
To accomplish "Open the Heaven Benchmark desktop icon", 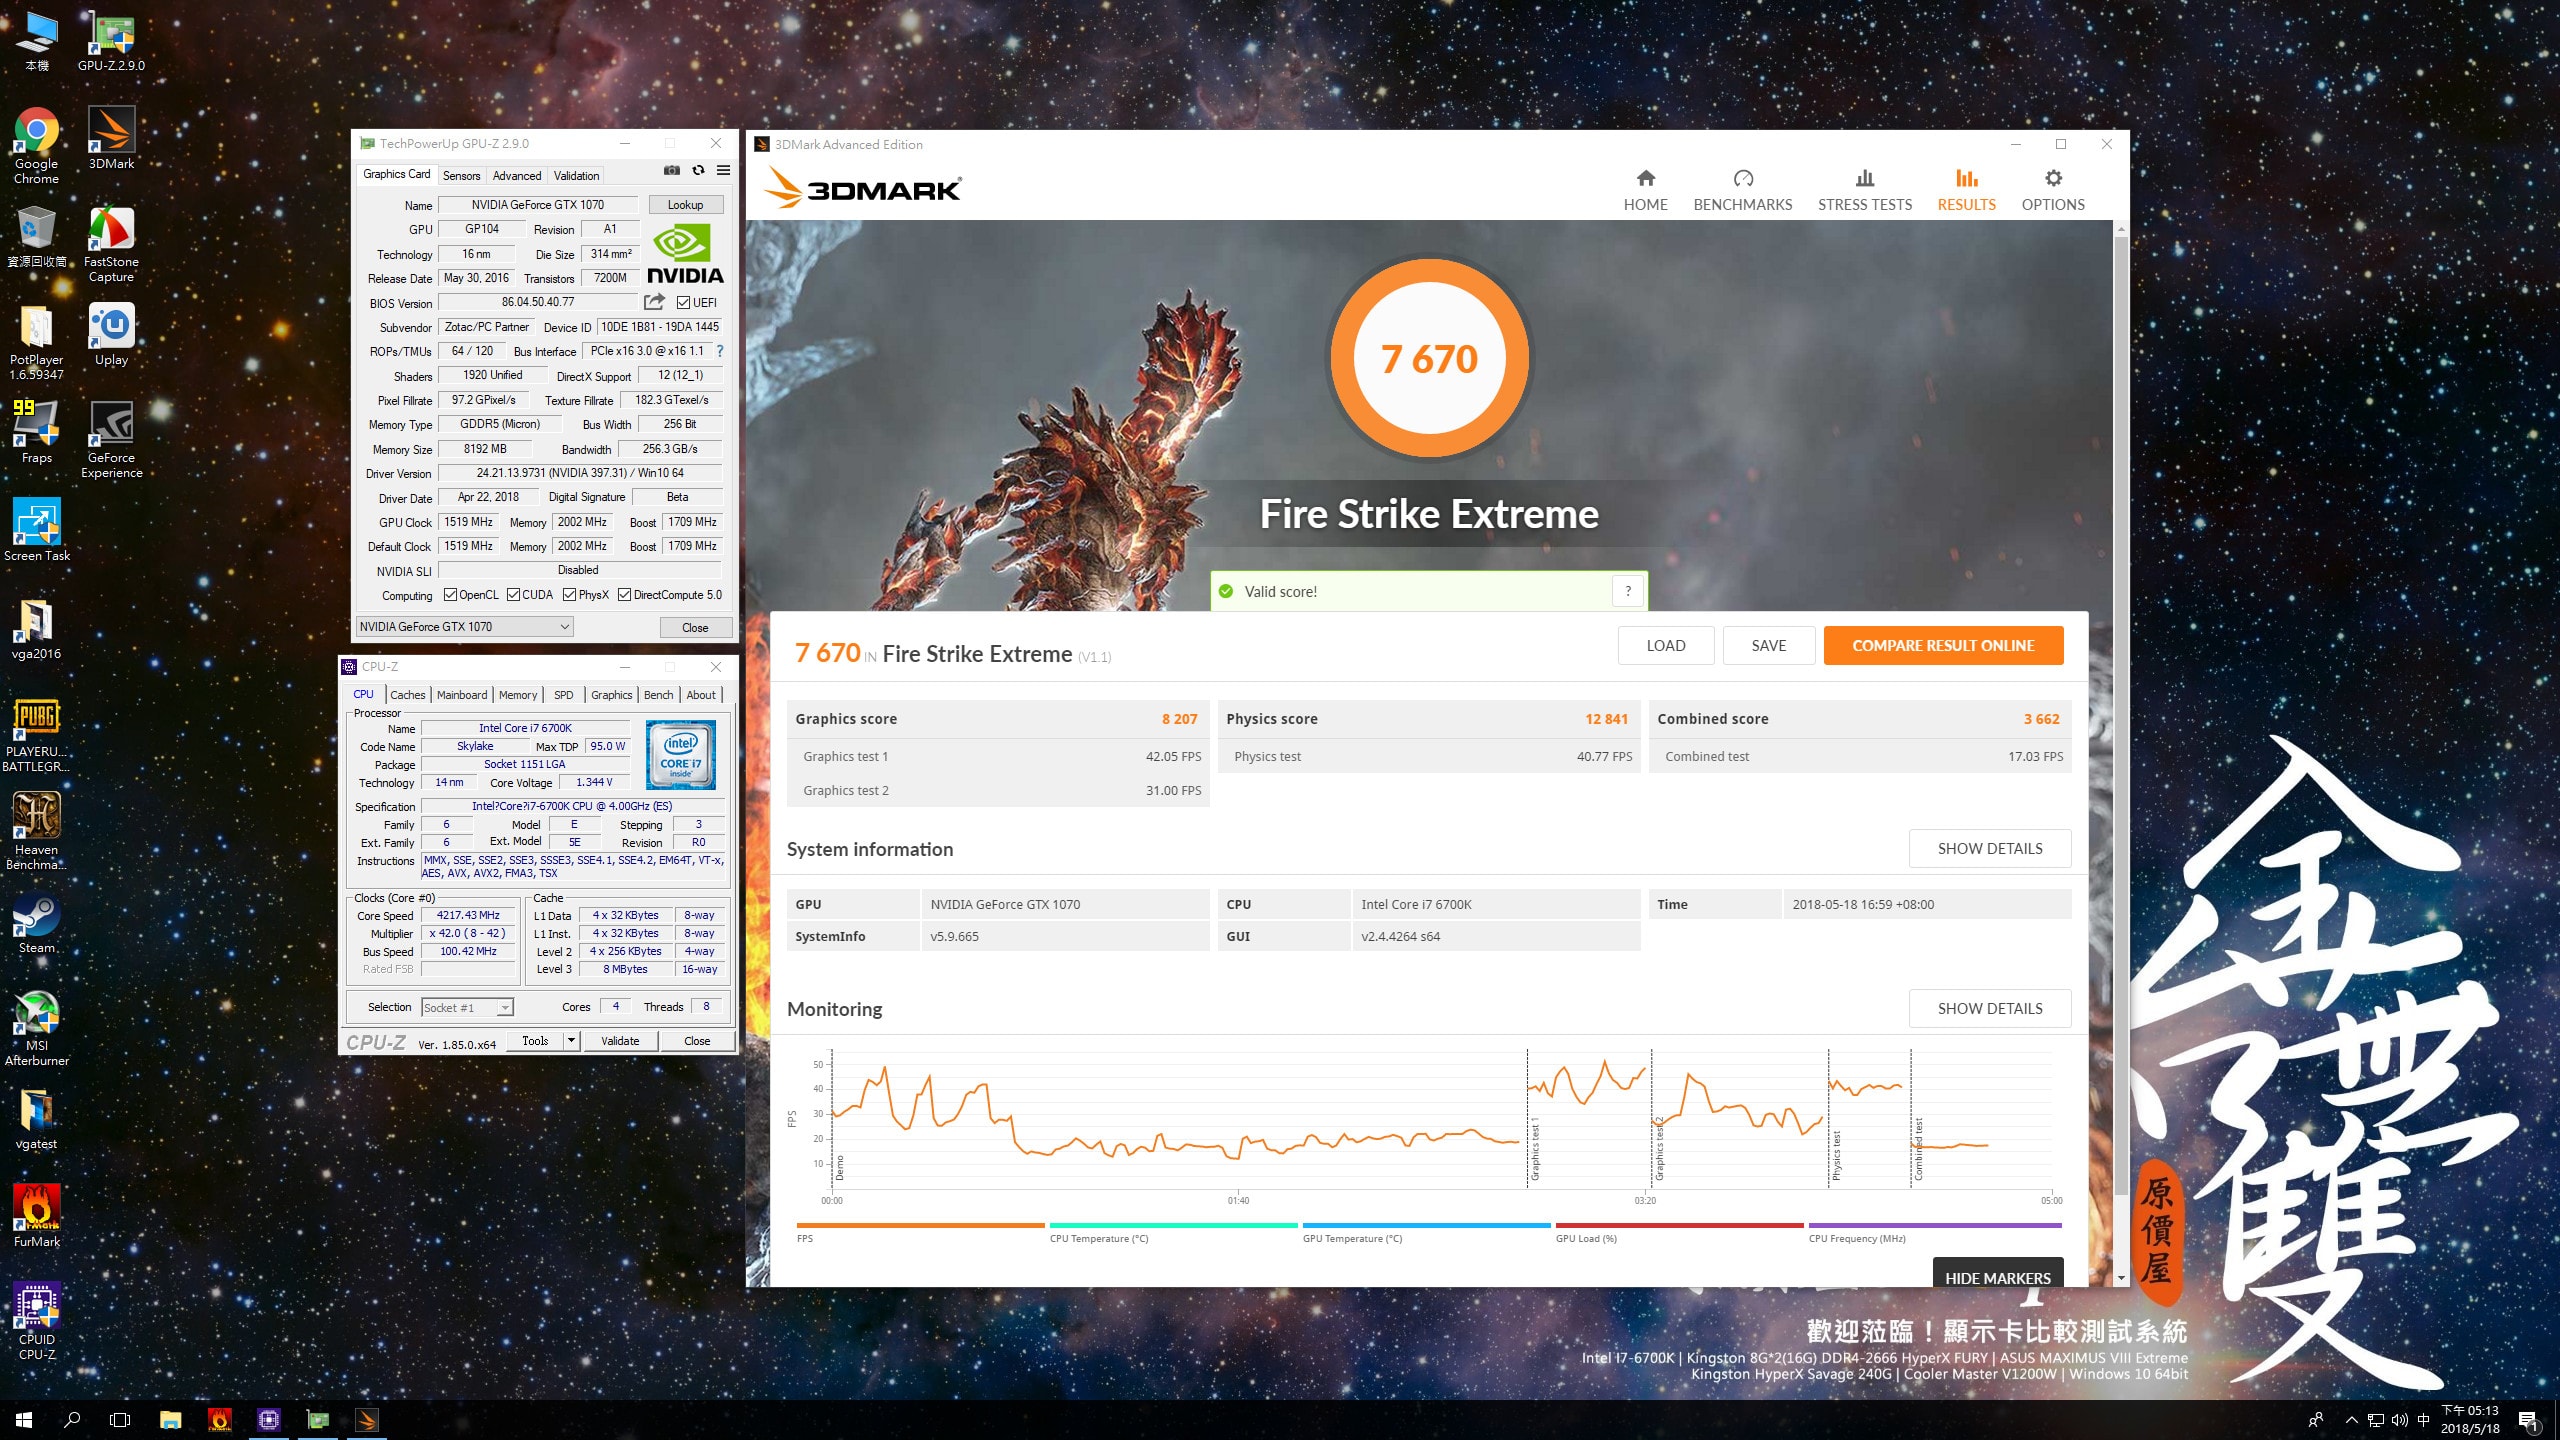I will click(x=36, y=832).
